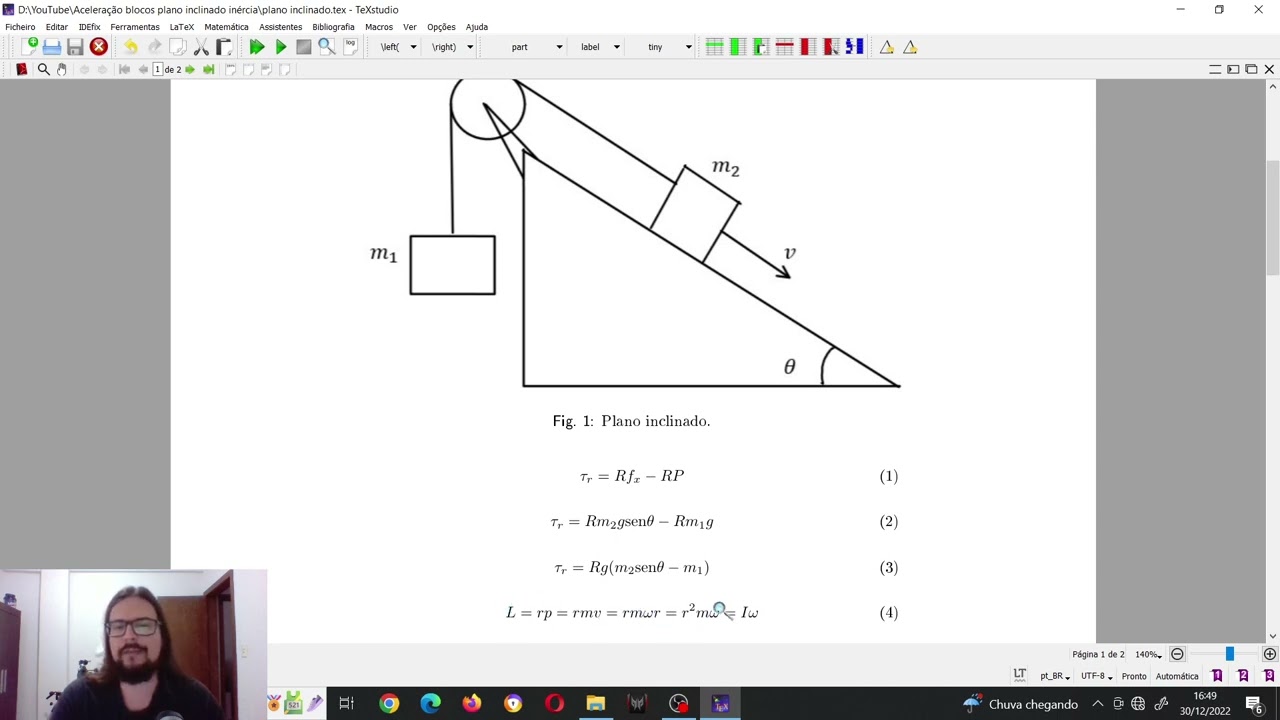Click the red PDF icon in viewer toolbar
This screenshot has width=1280, height=720.
22,69
